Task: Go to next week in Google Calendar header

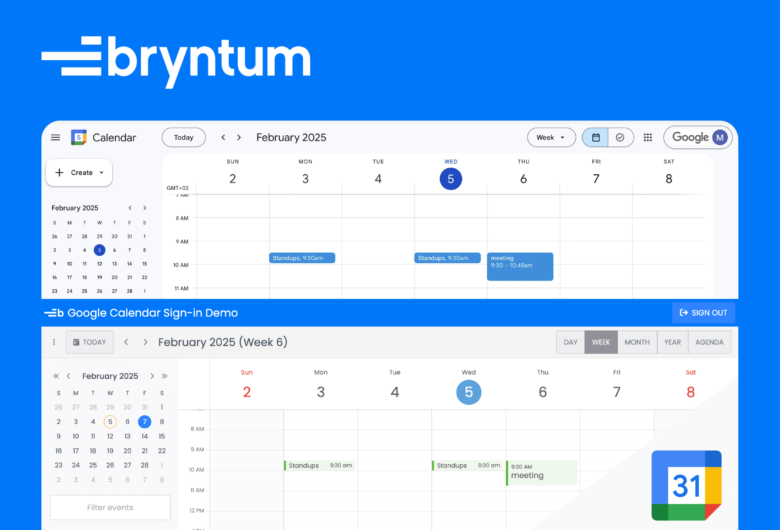Action: pos(239,137)
